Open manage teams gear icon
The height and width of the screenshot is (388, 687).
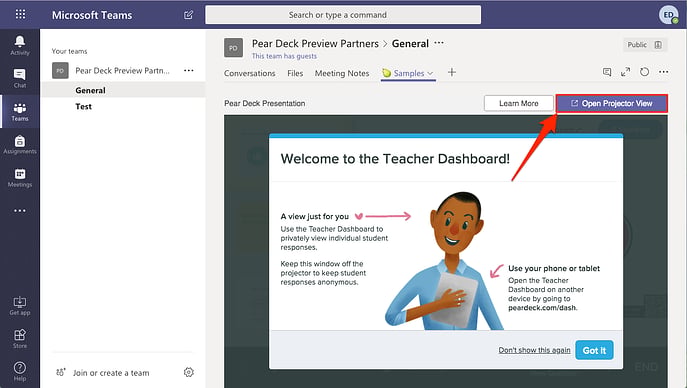pos(189,372)
